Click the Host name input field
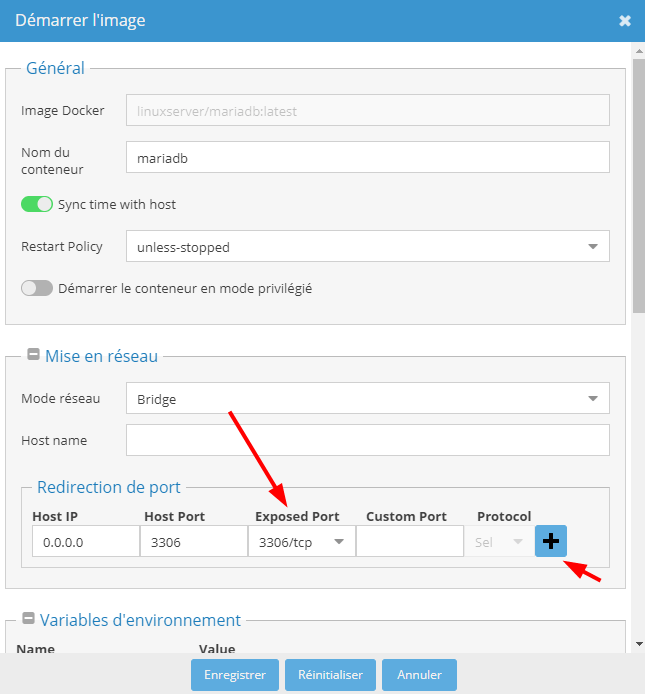Image resolution: width=645 pixels, height=694 pixels. click(367, 440)
